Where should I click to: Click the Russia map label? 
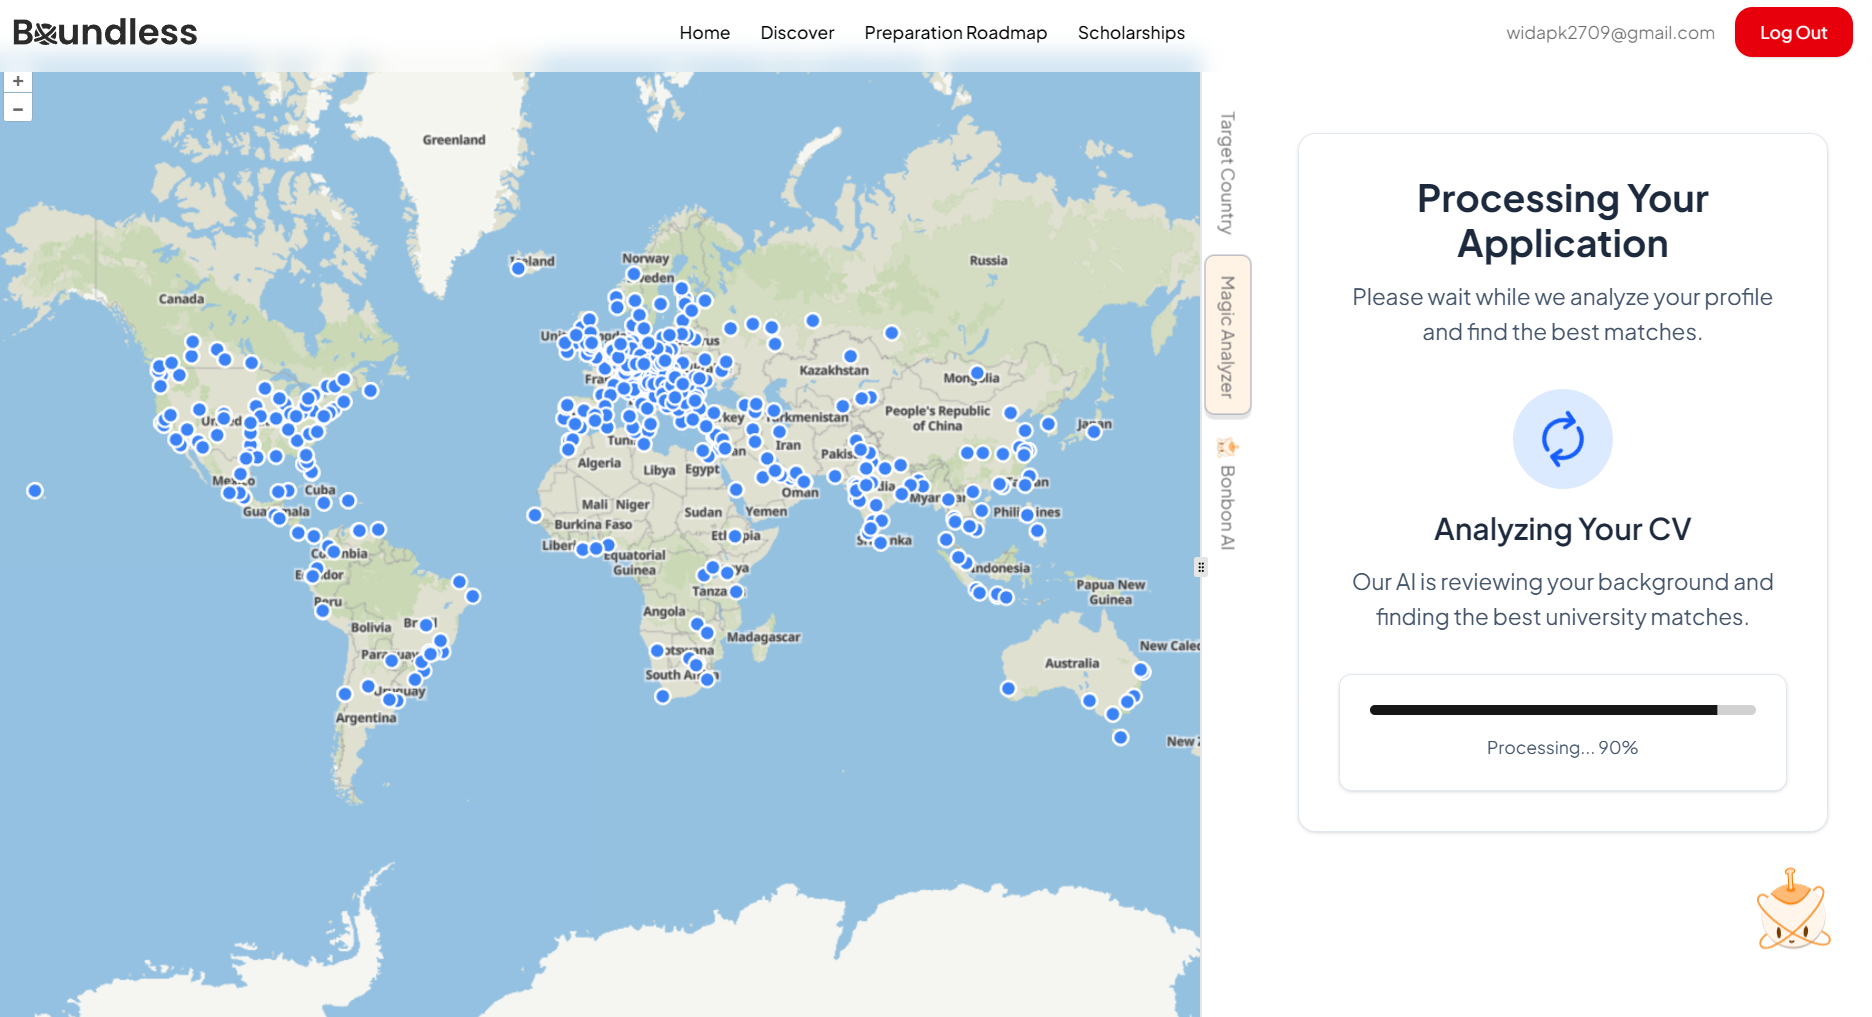pos(988,260)
